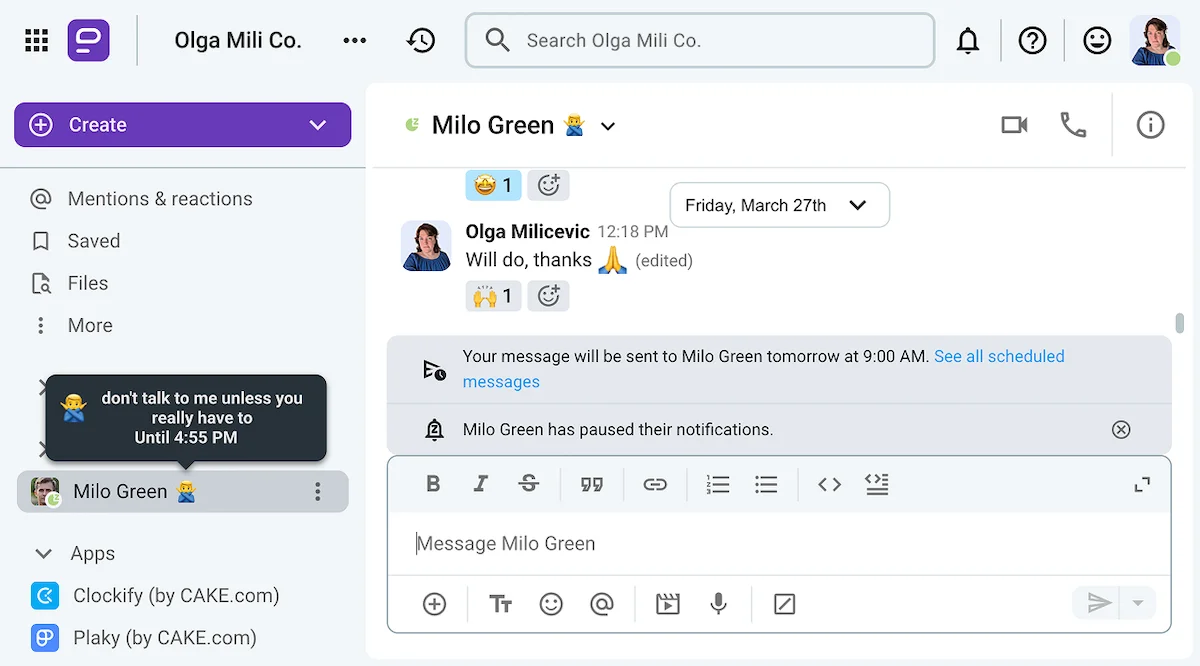Toggle italic formatting in the composer
The image size is (1200, 666).
pos(481,484)
